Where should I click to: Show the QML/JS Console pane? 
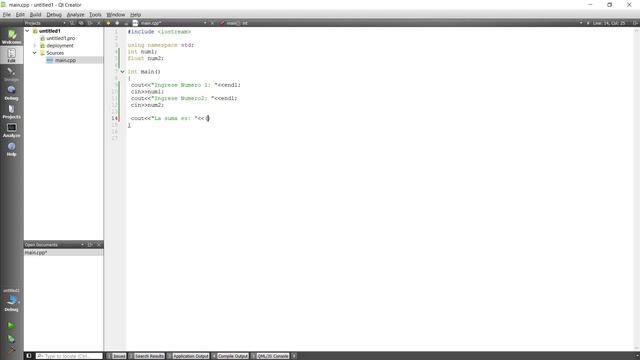tap(270, 356)
